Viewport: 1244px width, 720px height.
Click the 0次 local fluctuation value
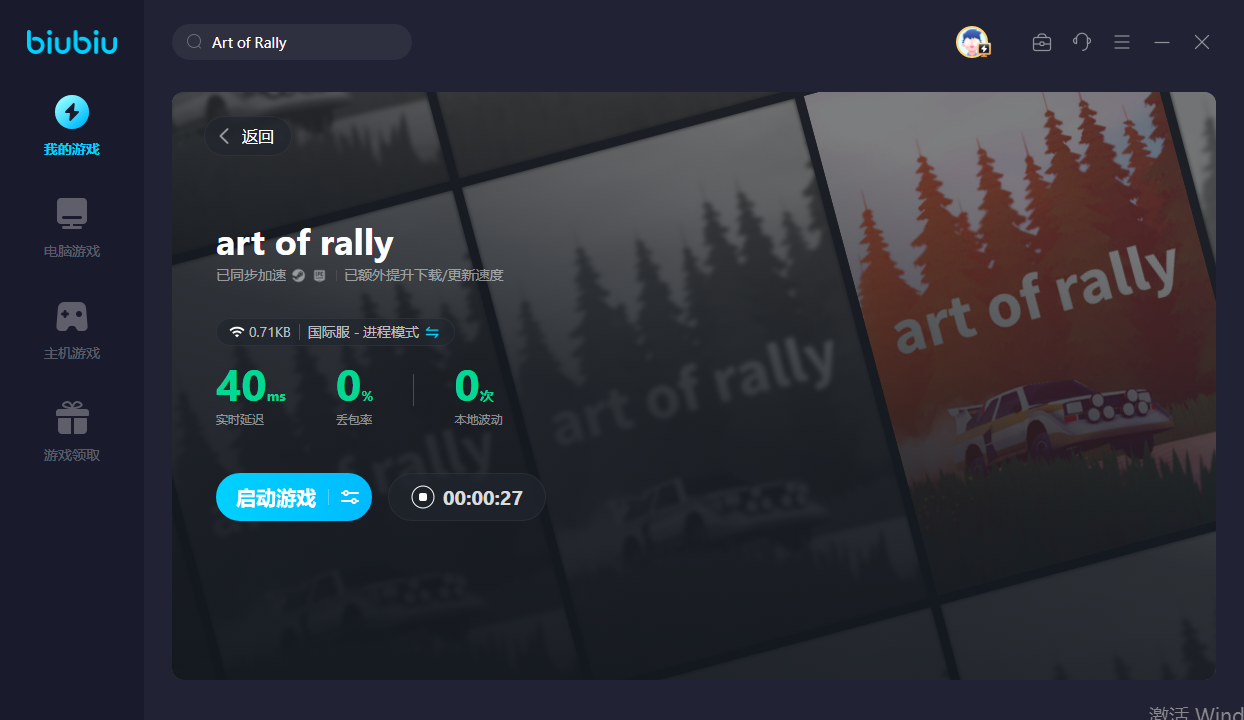click(474, 385)
